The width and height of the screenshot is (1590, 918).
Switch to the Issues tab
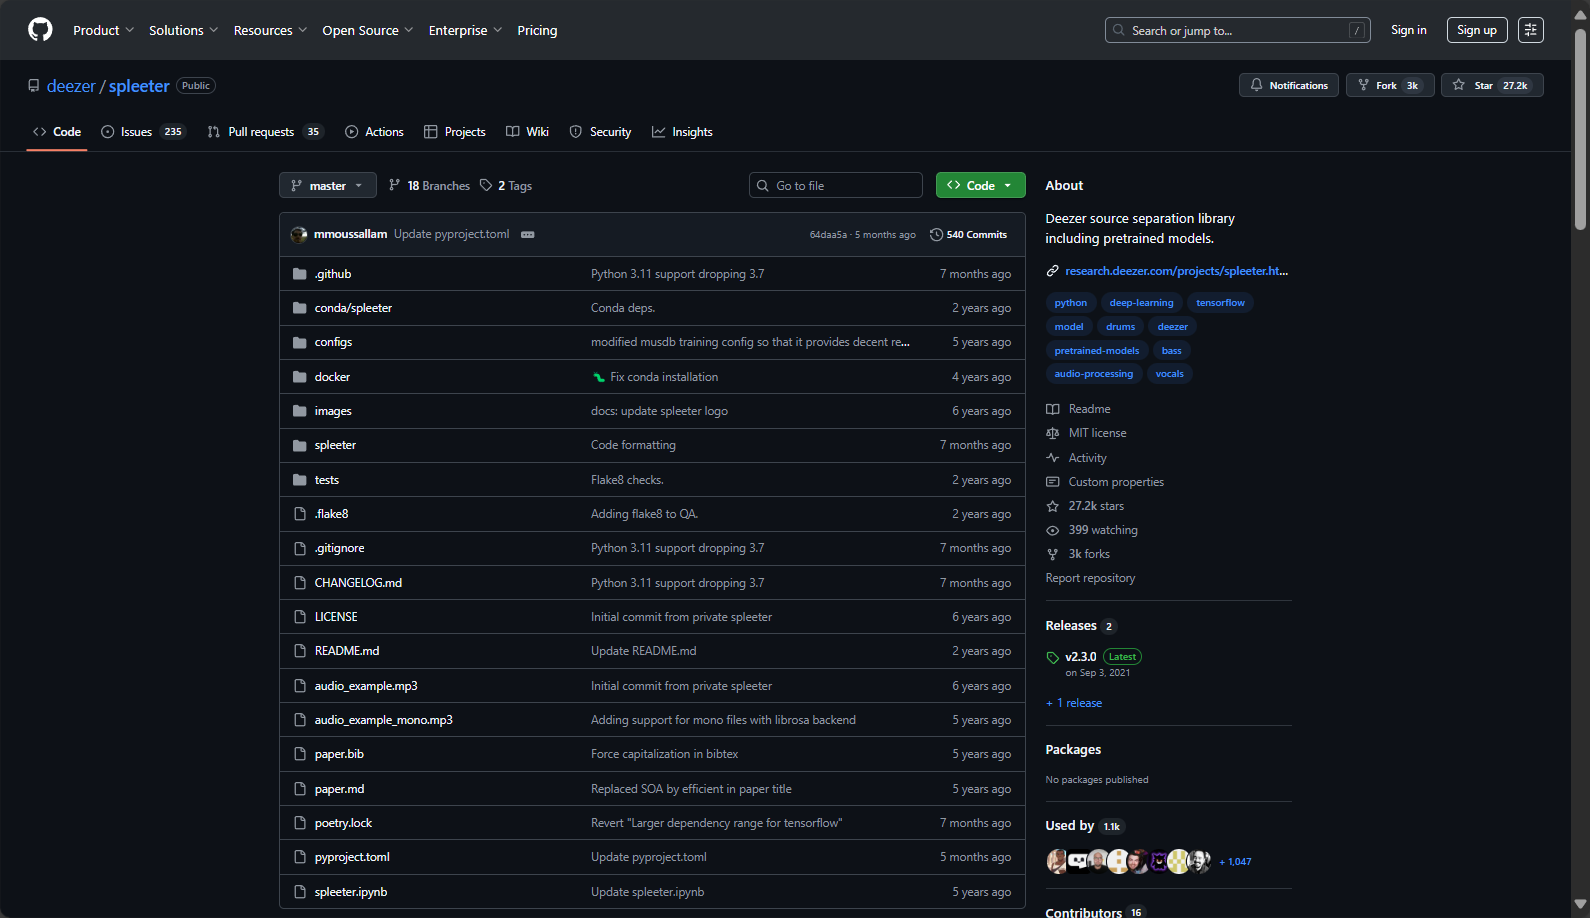(x=143, y=132)
